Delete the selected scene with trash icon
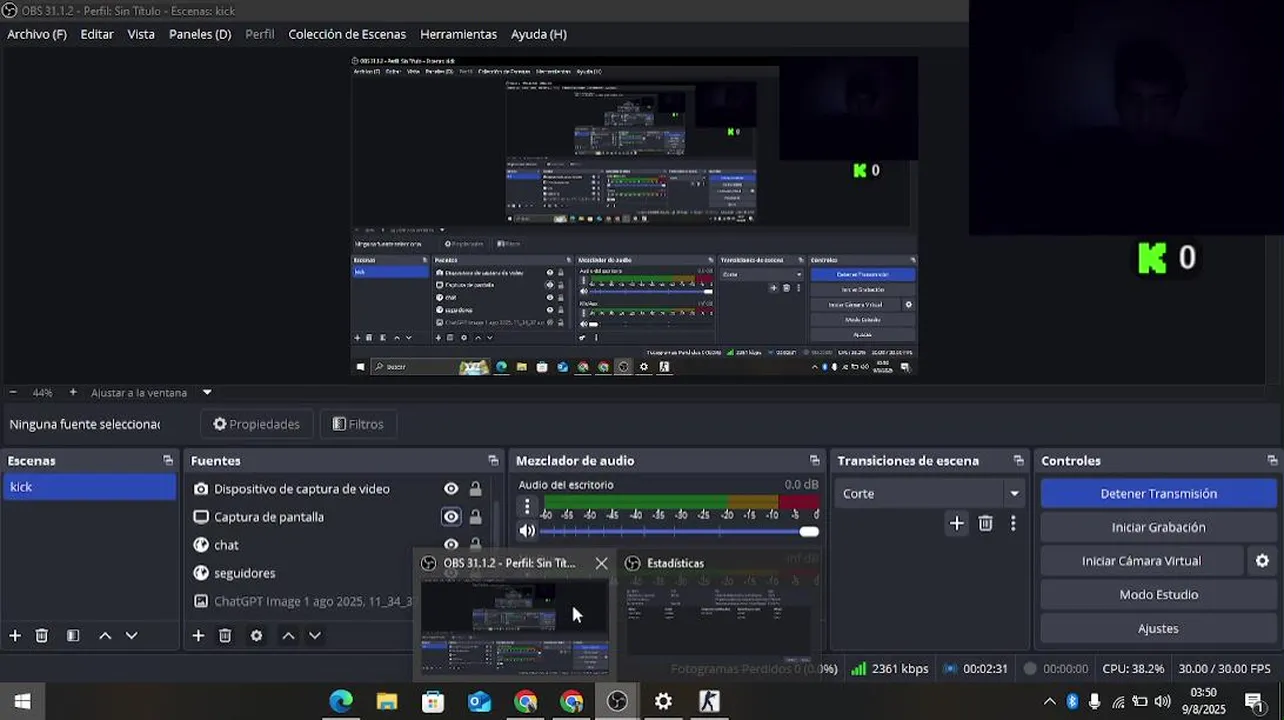 [42, 635]
